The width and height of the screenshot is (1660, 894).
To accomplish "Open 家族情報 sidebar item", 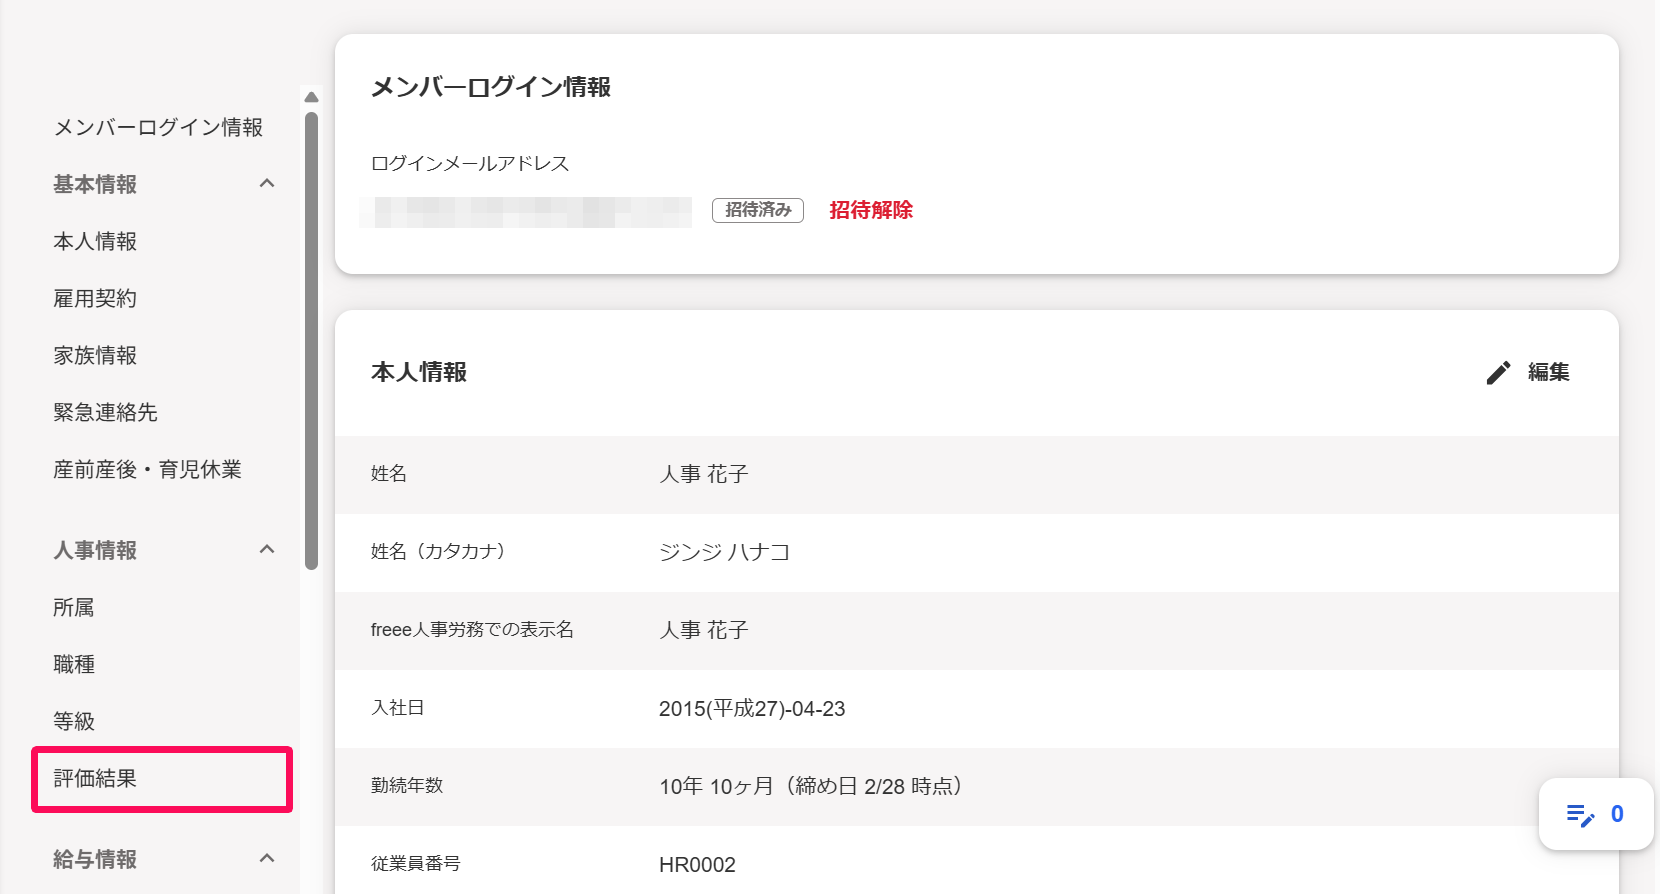I will [x=95, y=355].
